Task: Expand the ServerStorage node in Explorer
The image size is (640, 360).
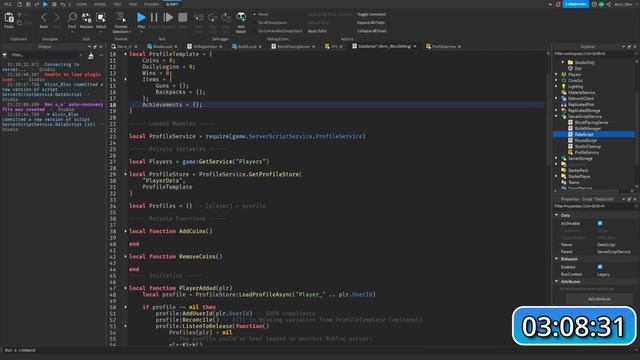Action: click(x=556, y=158)
